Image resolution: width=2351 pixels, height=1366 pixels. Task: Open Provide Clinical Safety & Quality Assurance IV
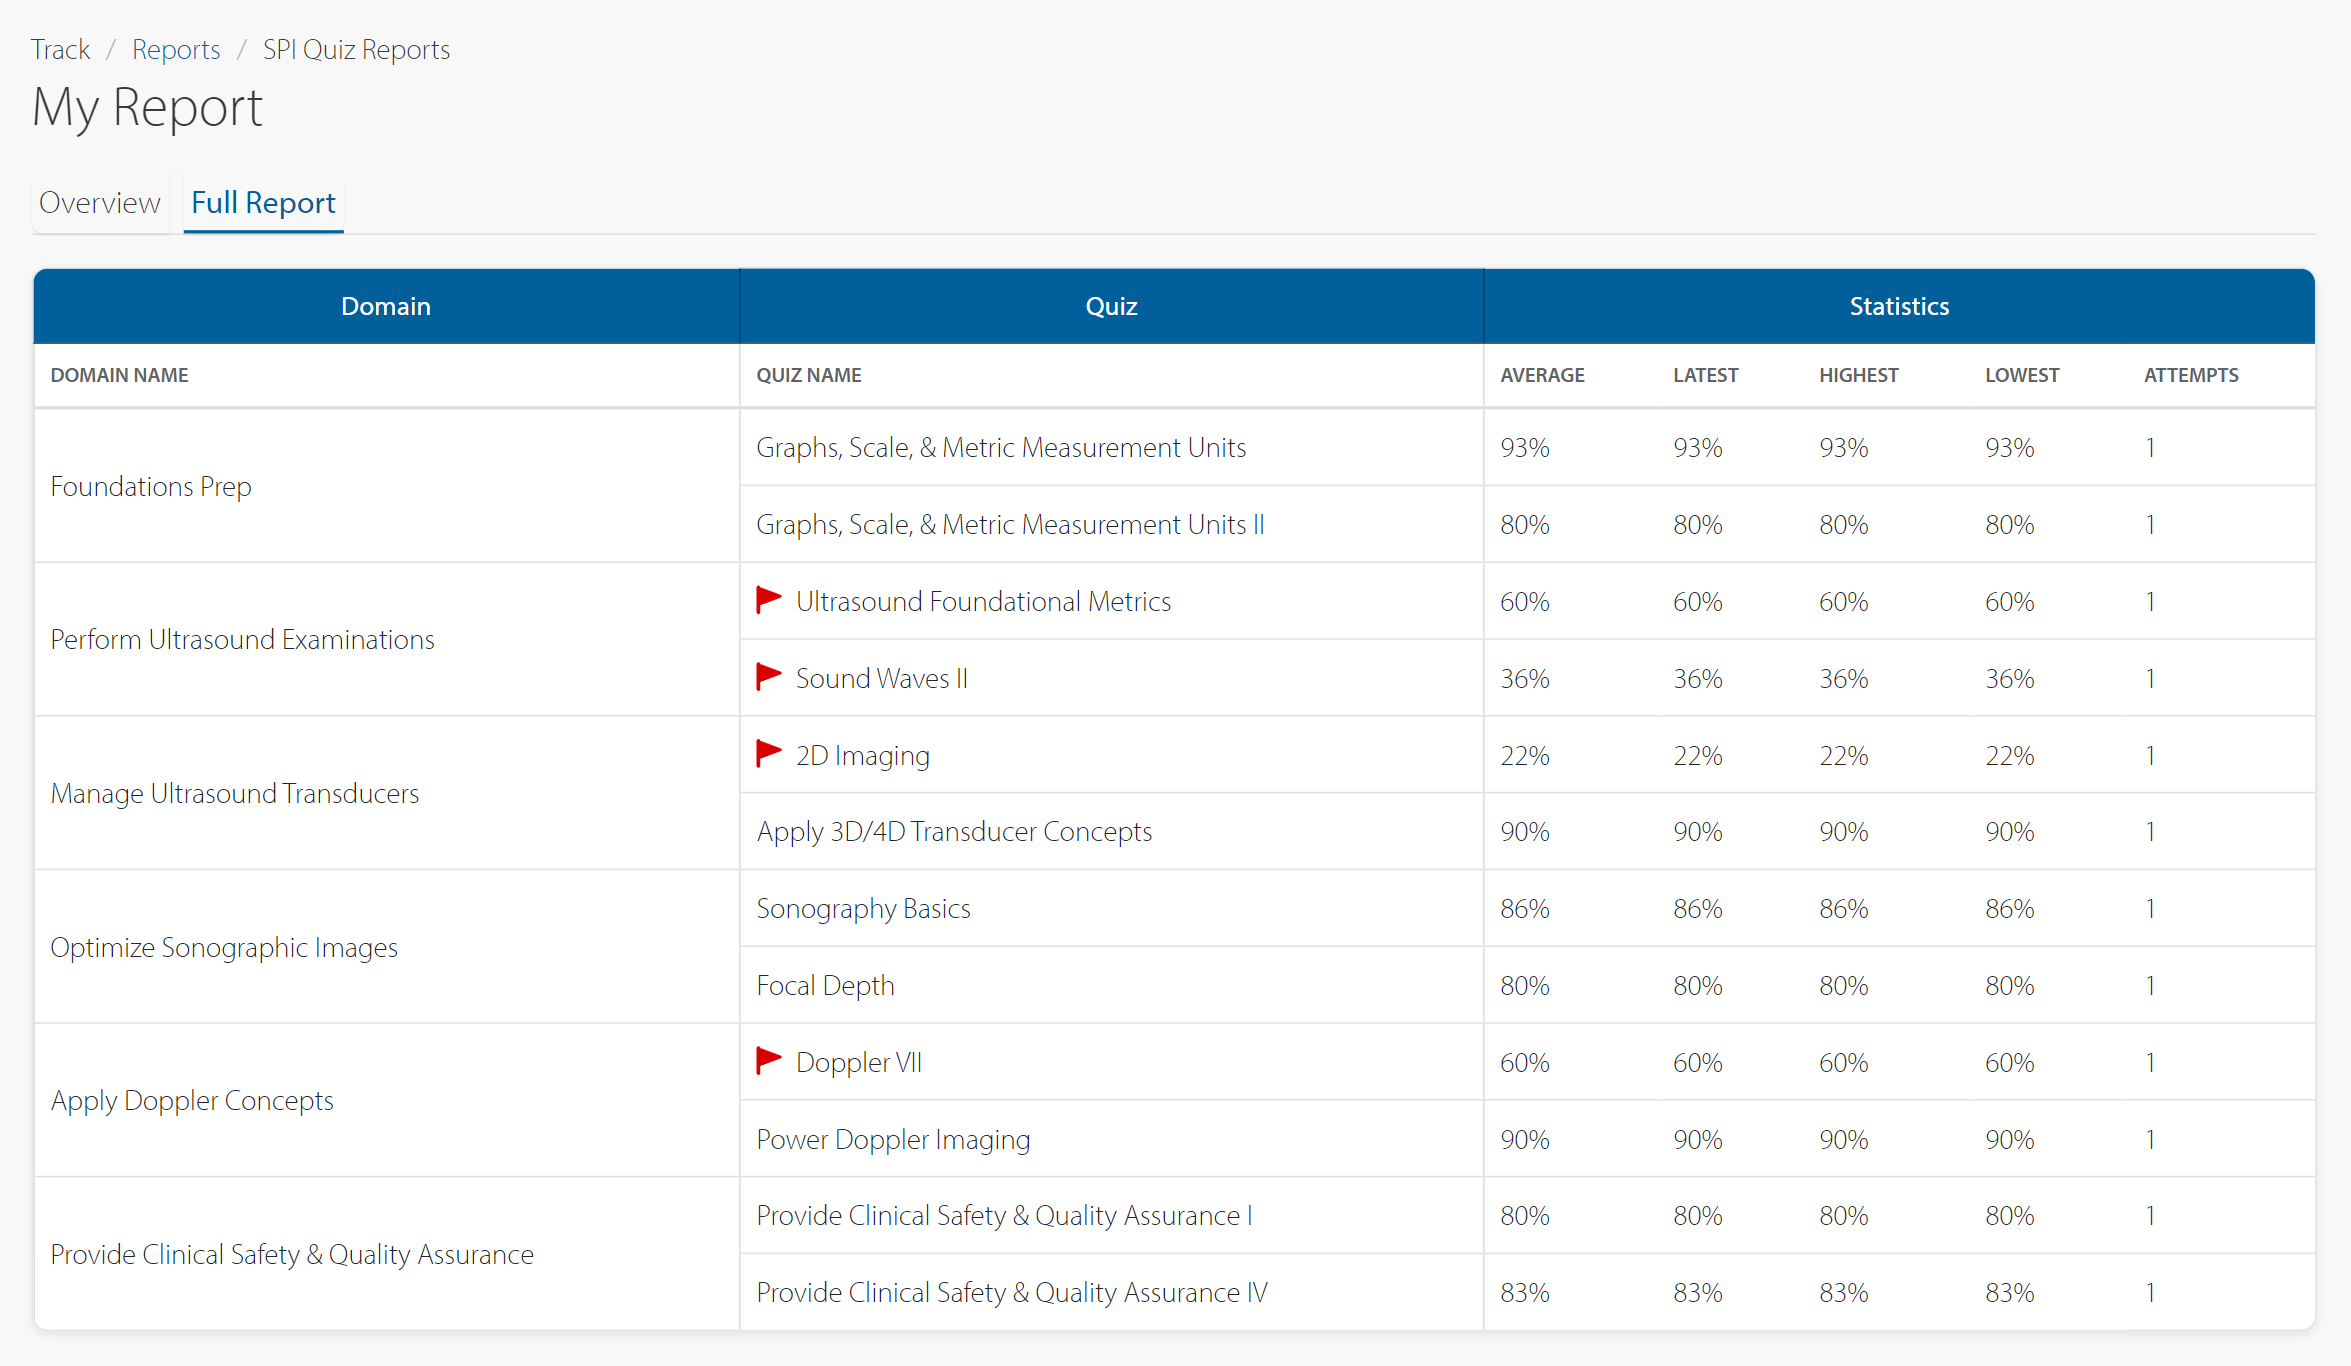[1011, 1292]
